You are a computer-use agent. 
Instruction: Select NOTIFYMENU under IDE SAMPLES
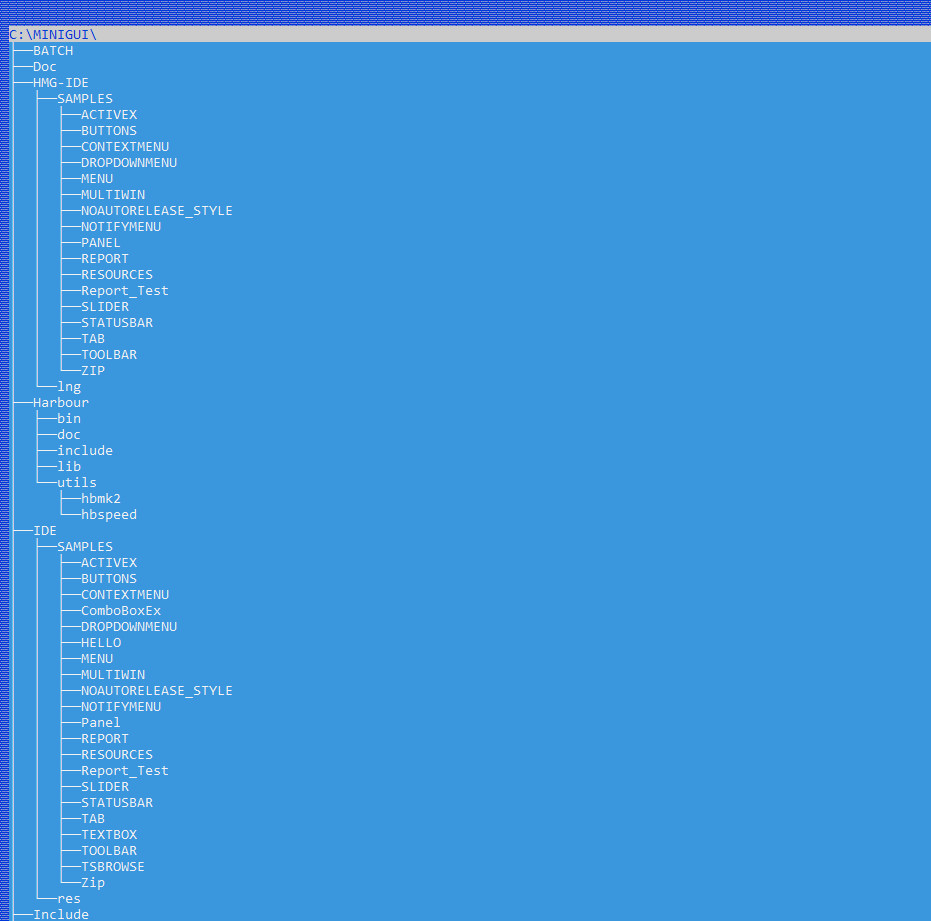click(x=121, y=707)
